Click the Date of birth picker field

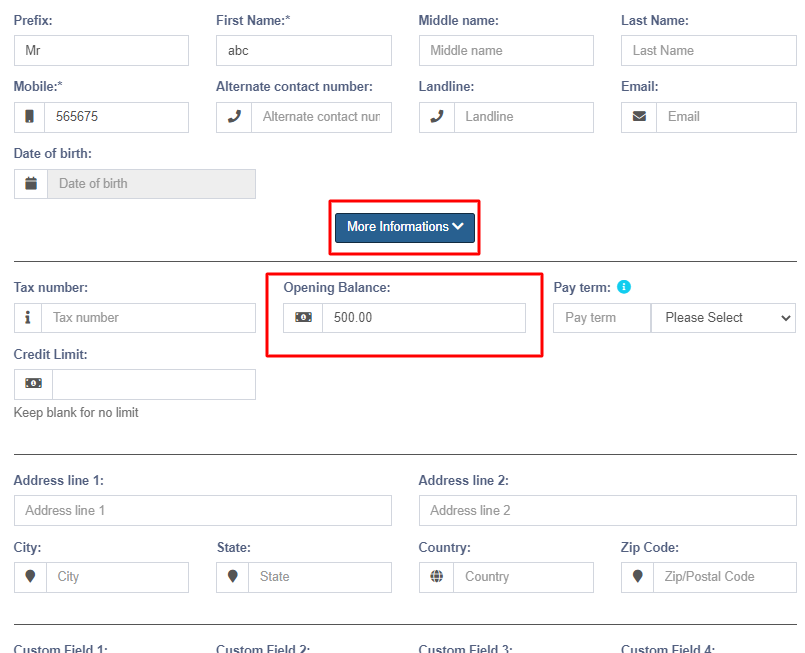[x=150, y=184]
